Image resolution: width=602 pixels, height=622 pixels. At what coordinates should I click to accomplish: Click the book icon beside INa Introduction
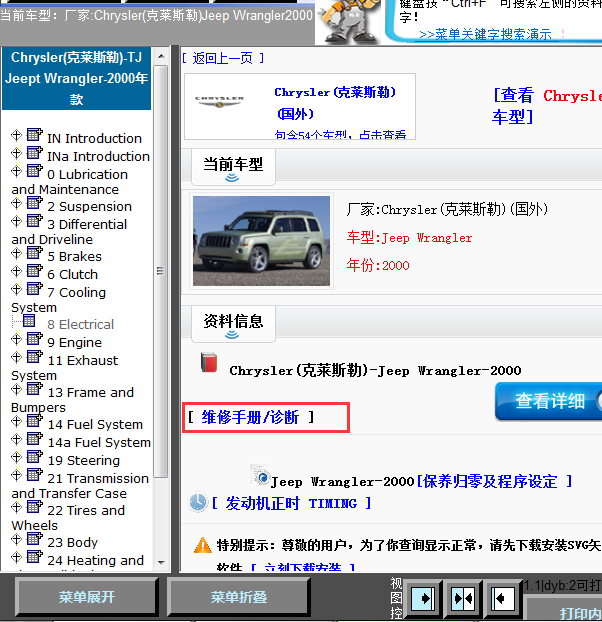(x=35, y=152)
